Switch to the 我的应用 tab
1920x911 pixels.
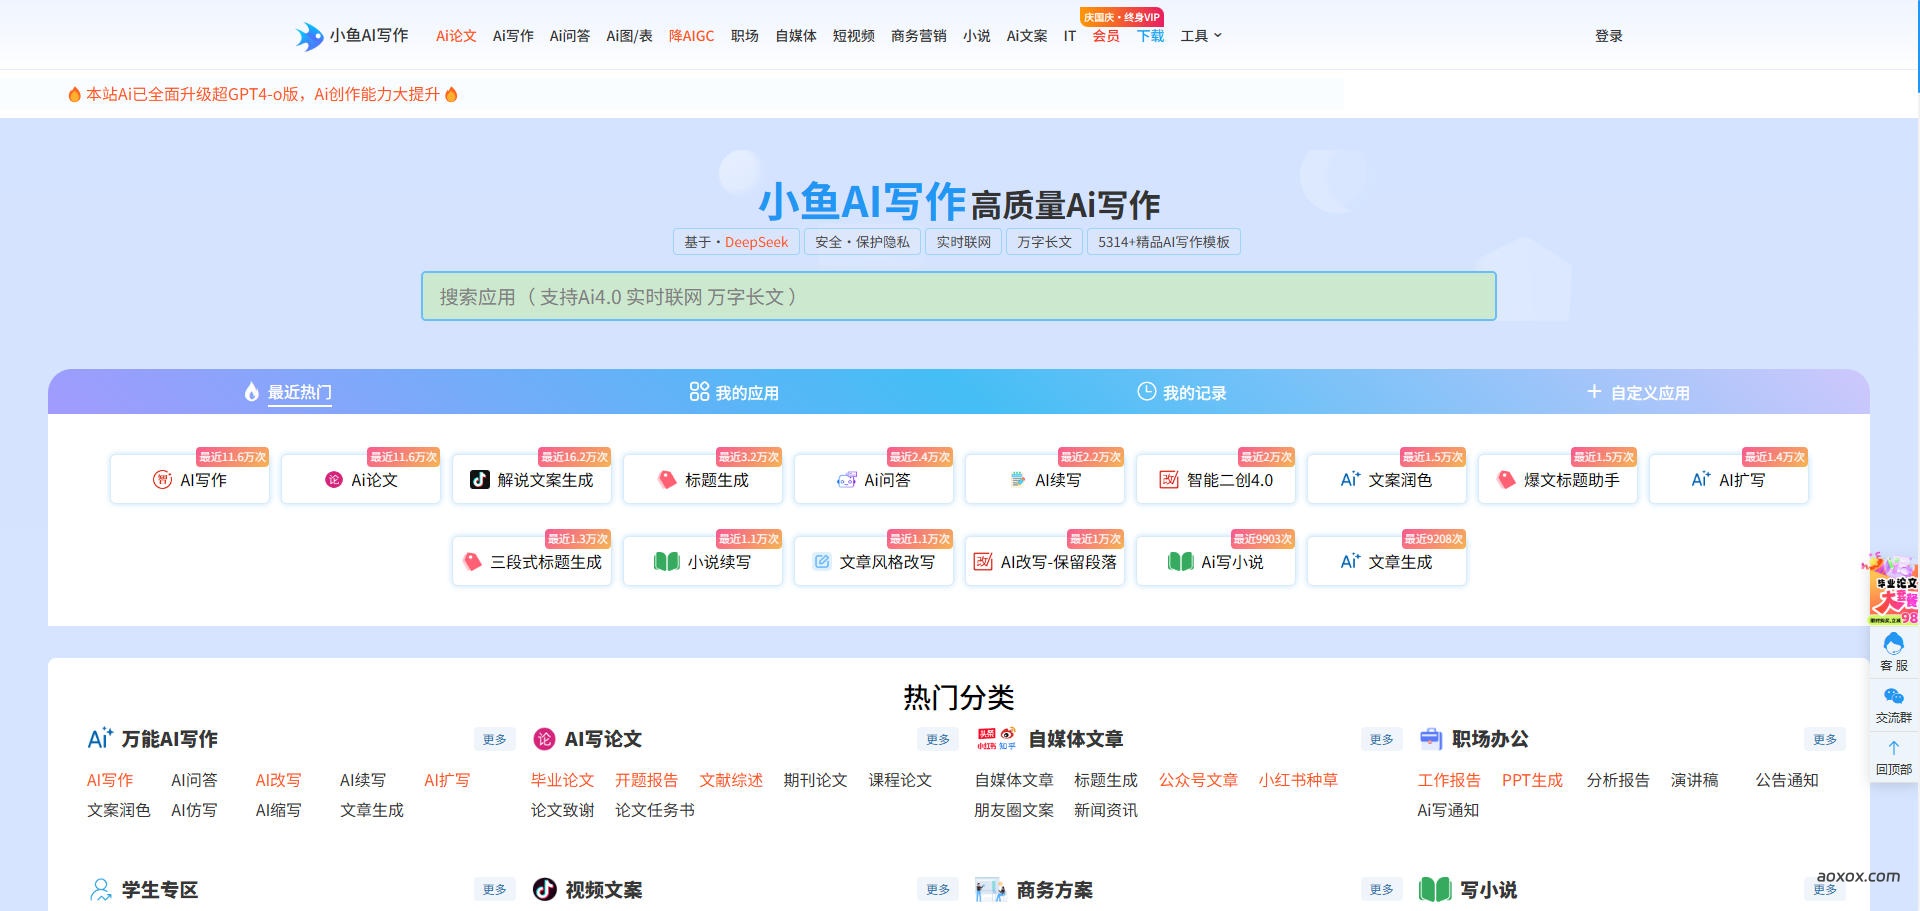tap(734, 393)
